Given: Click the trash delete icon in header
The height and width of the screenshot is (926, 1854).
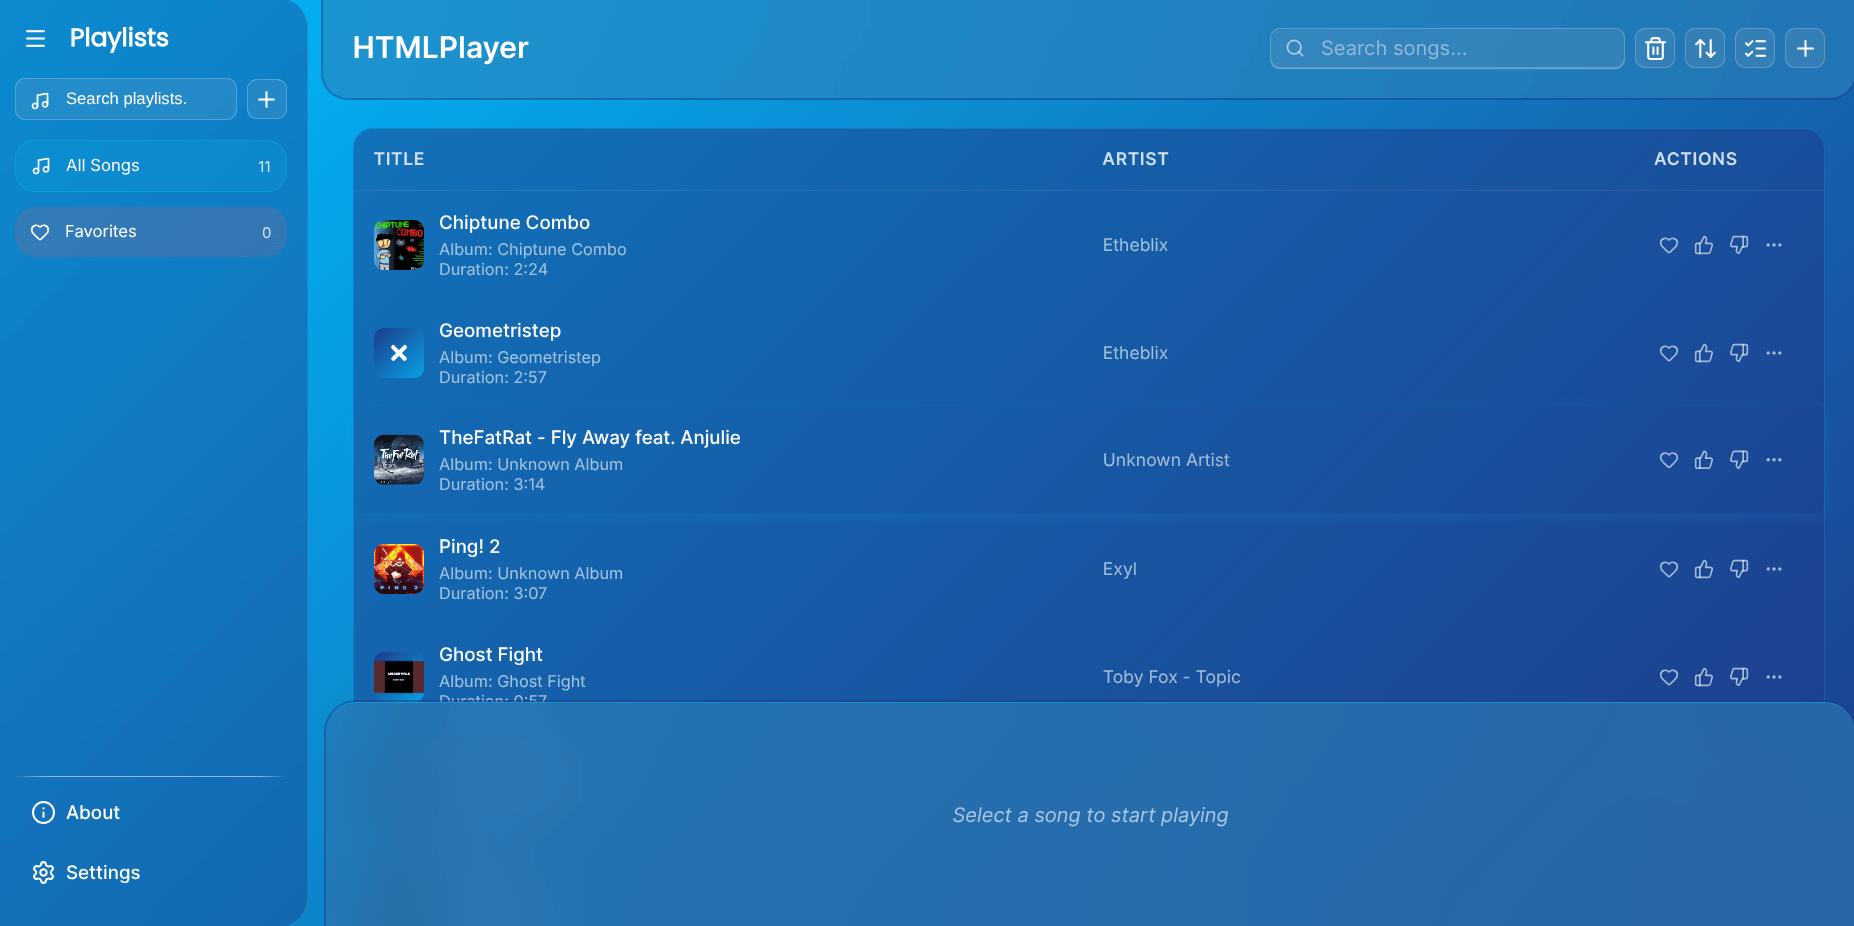Looking at the screenshot, I should tap(1655, 48).
